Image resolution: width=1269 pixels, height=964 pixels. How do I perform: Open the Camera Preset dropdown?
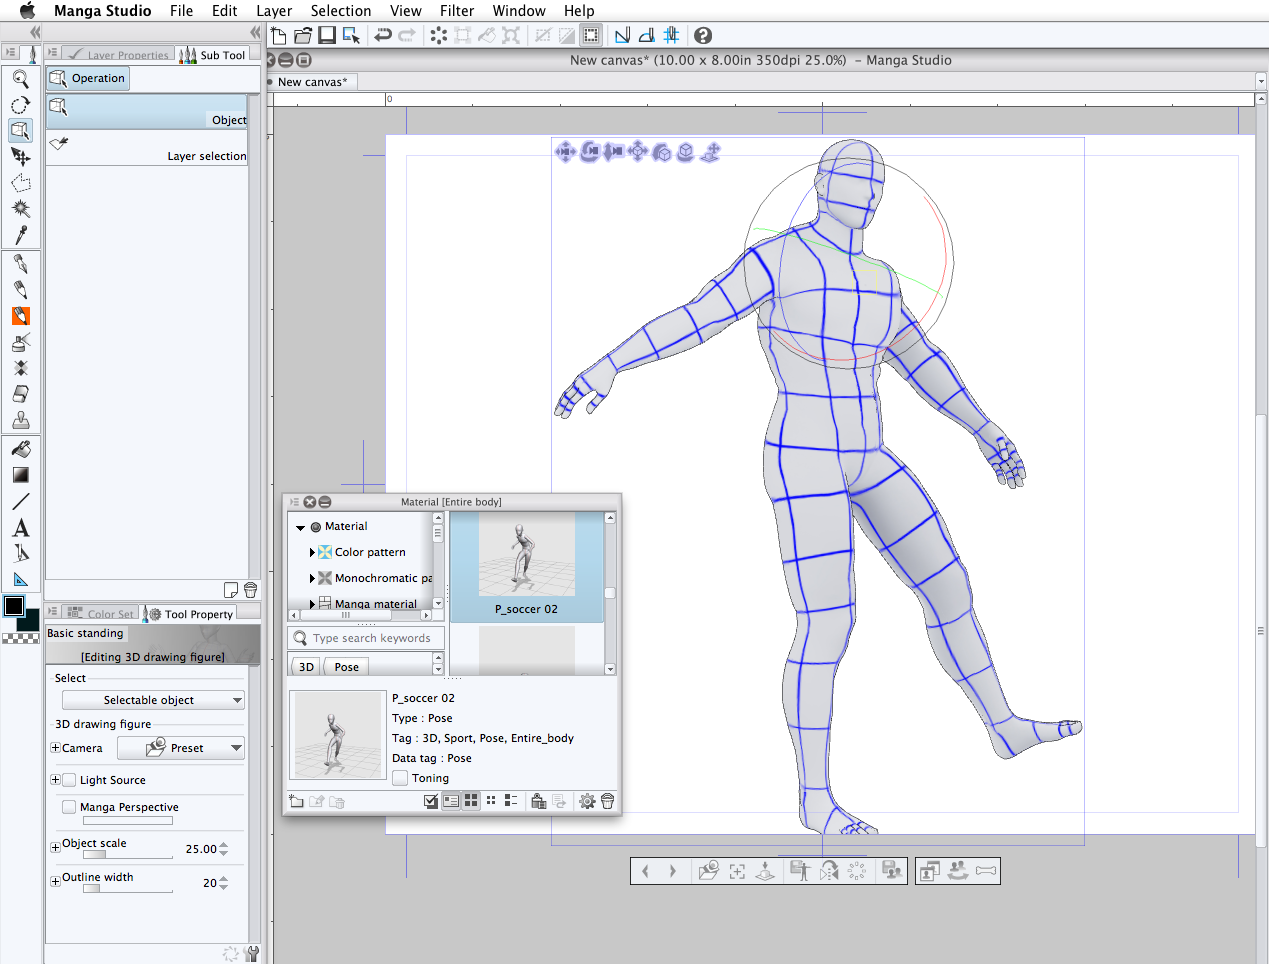(x=181, y=748)
